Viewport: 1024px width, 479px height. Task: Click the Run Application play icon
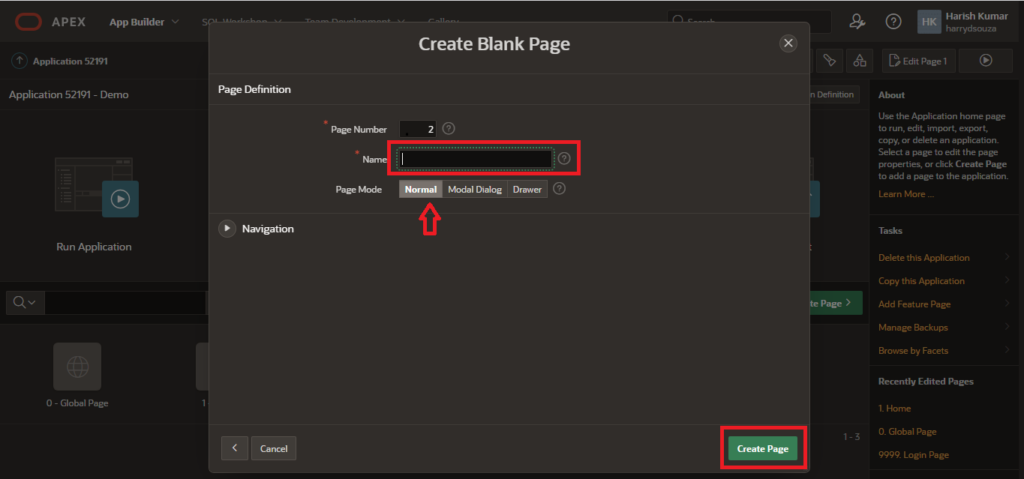pyautogui.click(x=120, y=199)
